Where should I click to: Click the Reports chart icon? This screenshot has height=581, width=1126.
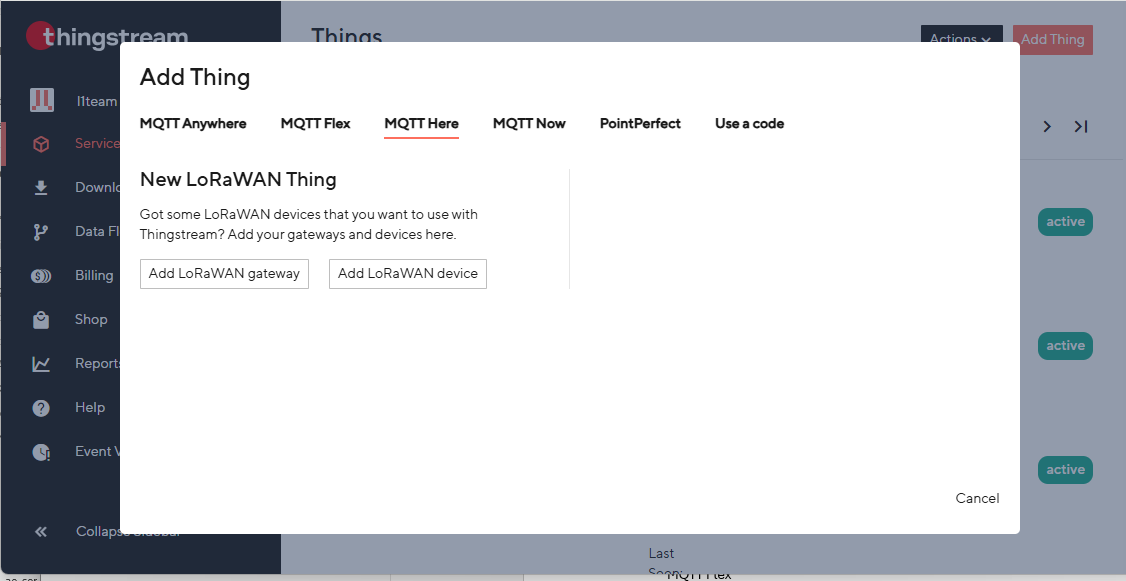41,364
